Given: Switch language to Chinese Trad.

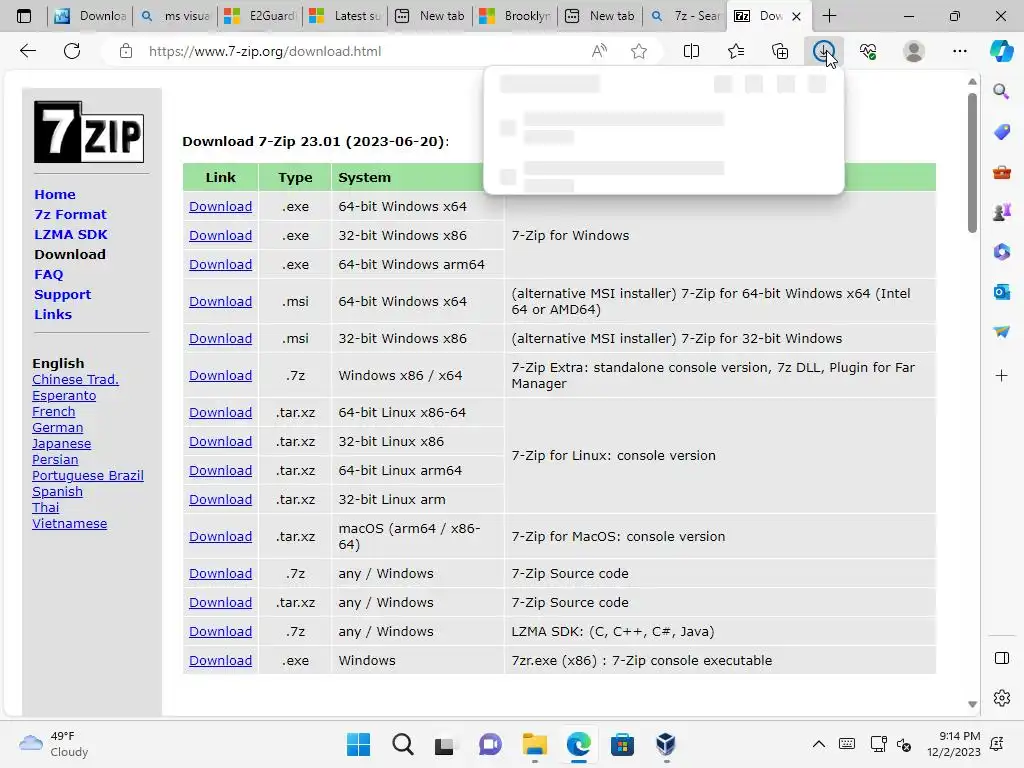Looking at the screenshot, I should tap(75, 379).
